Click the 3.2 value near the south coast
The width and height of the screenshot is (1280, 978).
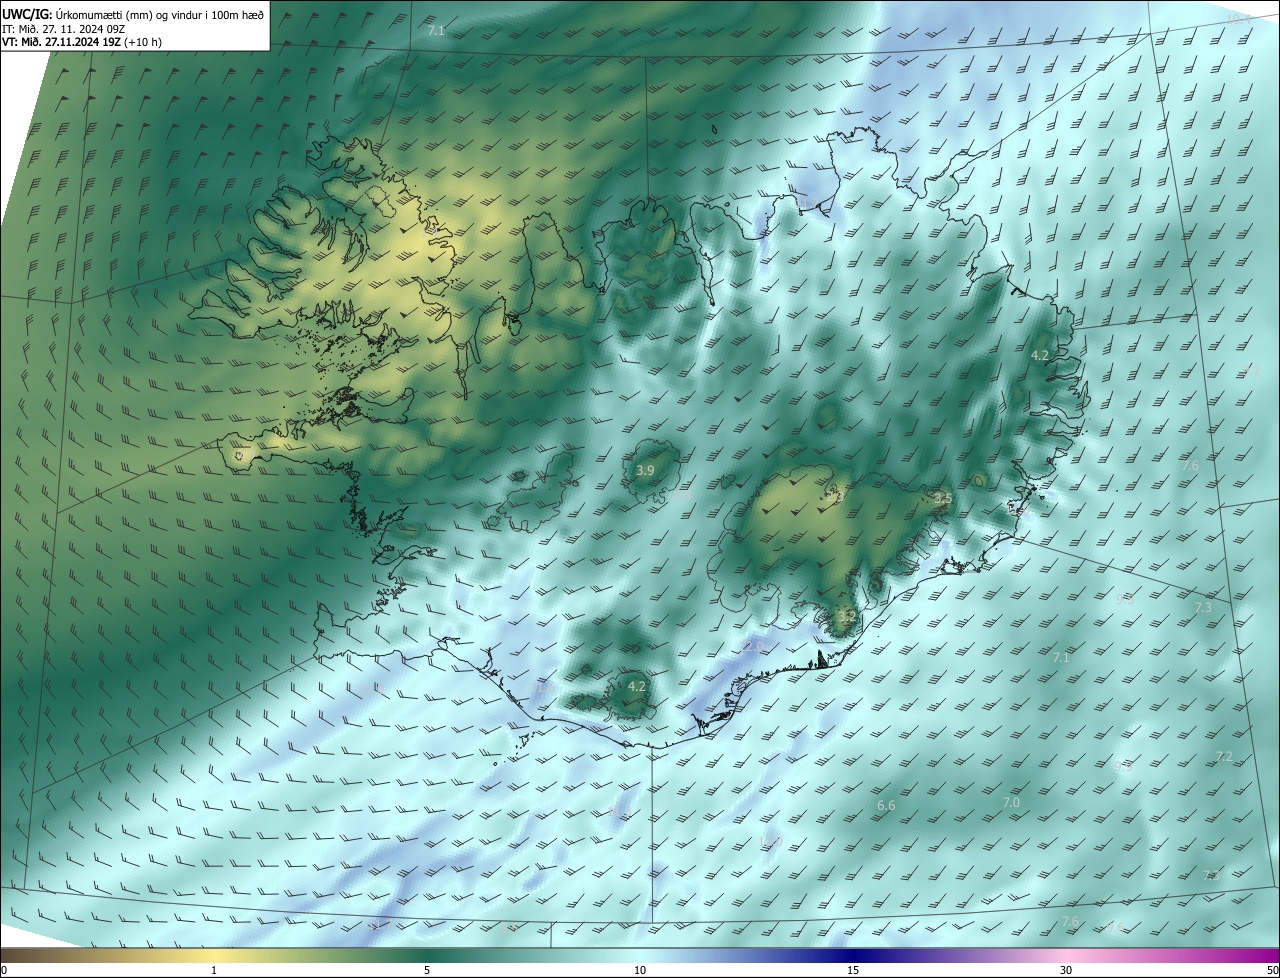click(846, 617)
